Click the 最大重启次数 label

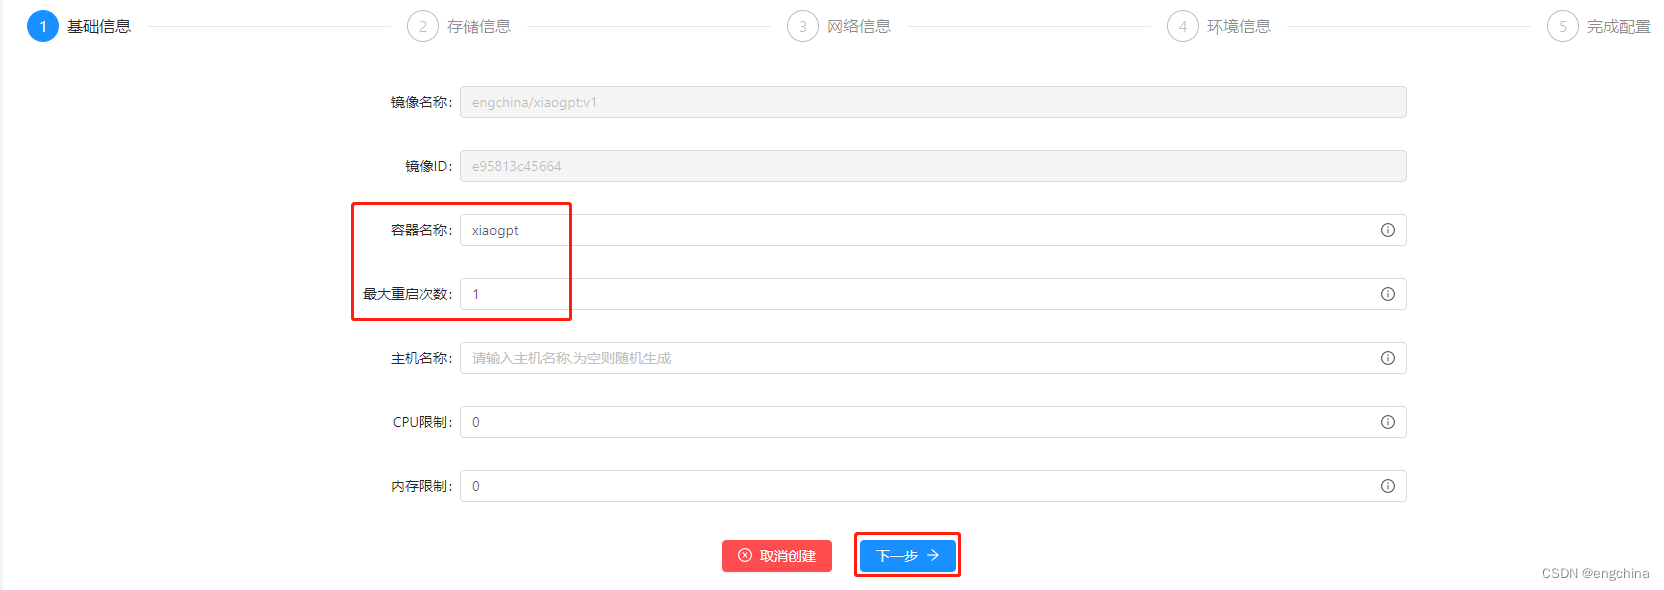click(x=407, y=294)
